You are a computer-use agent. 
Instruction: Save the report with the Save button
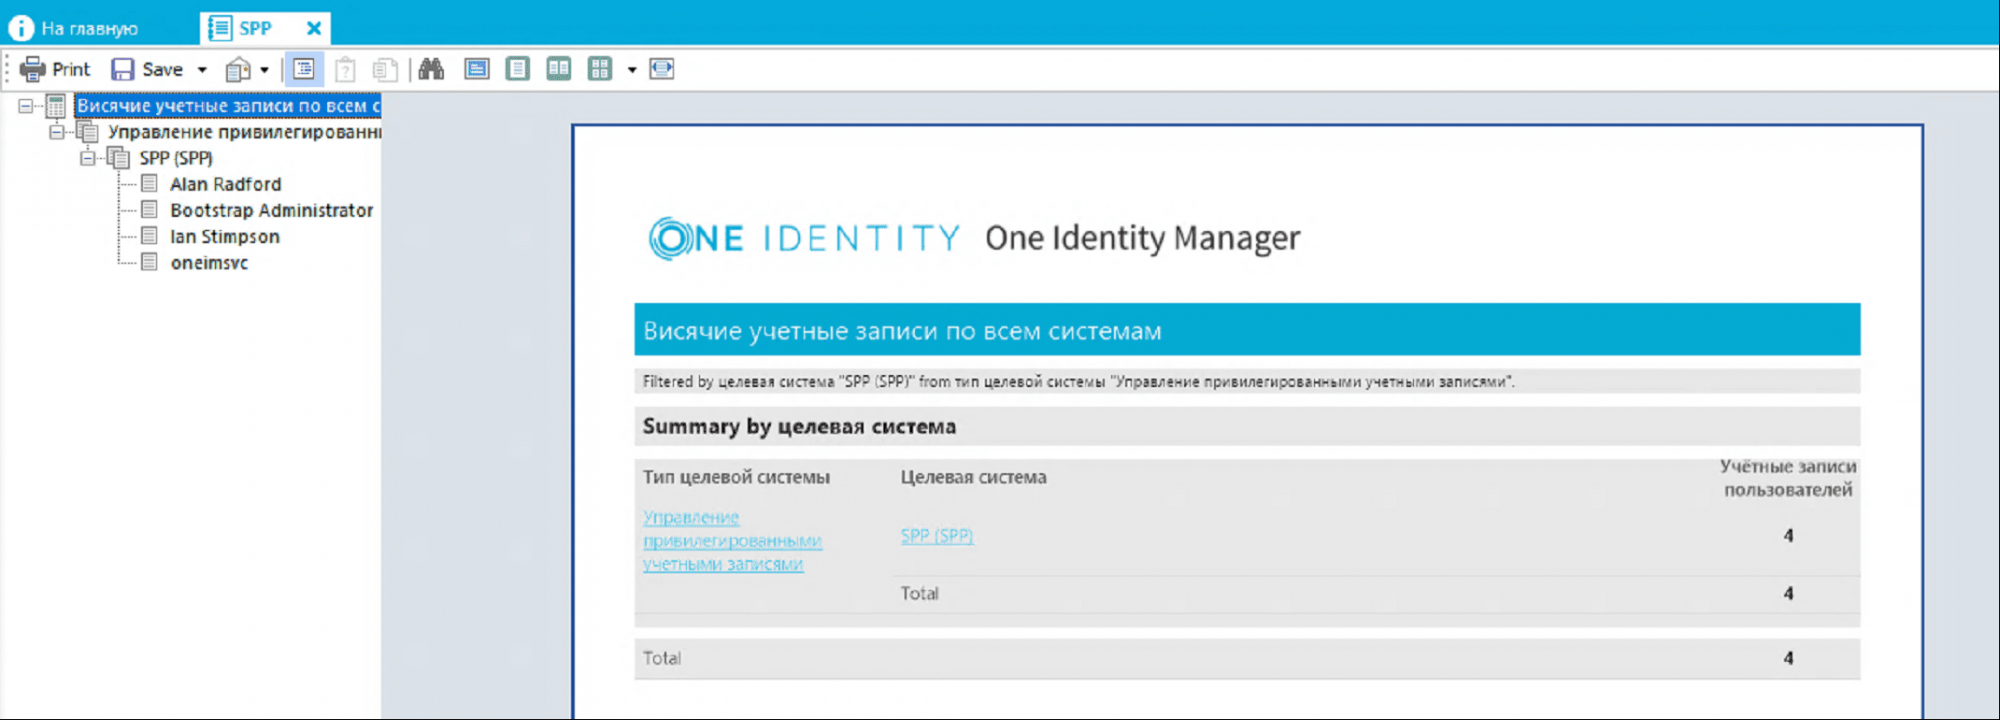147,69
